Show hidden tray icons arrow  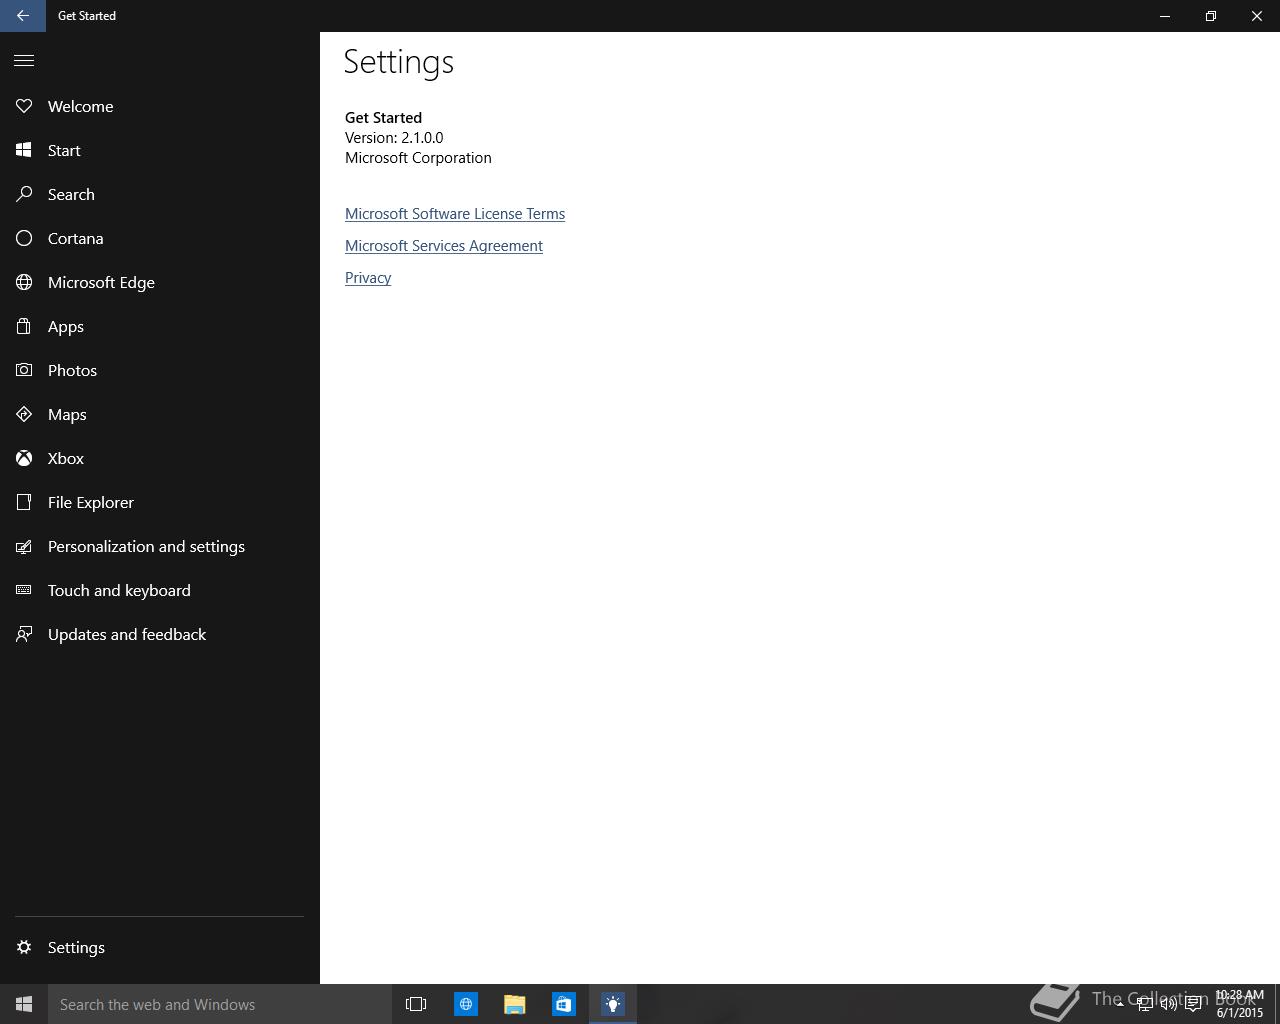tap(1119, 1004)
